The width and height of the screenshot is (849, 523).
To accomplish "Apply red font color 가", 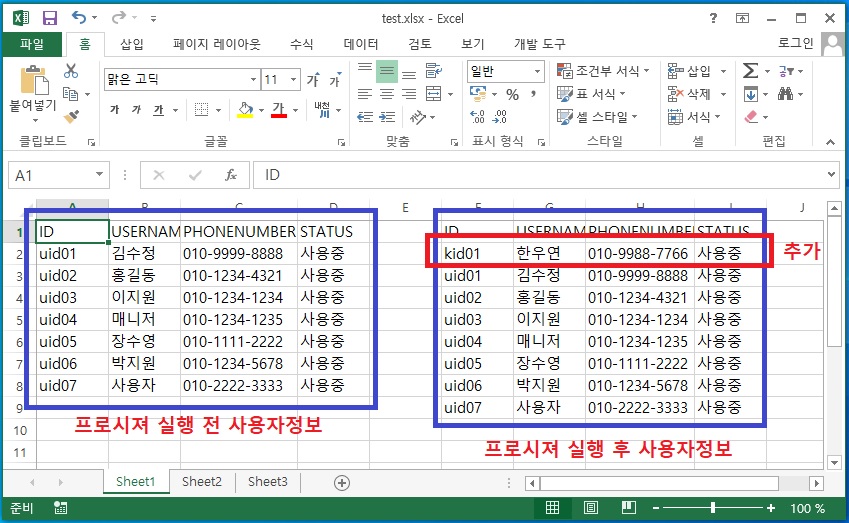I will (279, 110).
